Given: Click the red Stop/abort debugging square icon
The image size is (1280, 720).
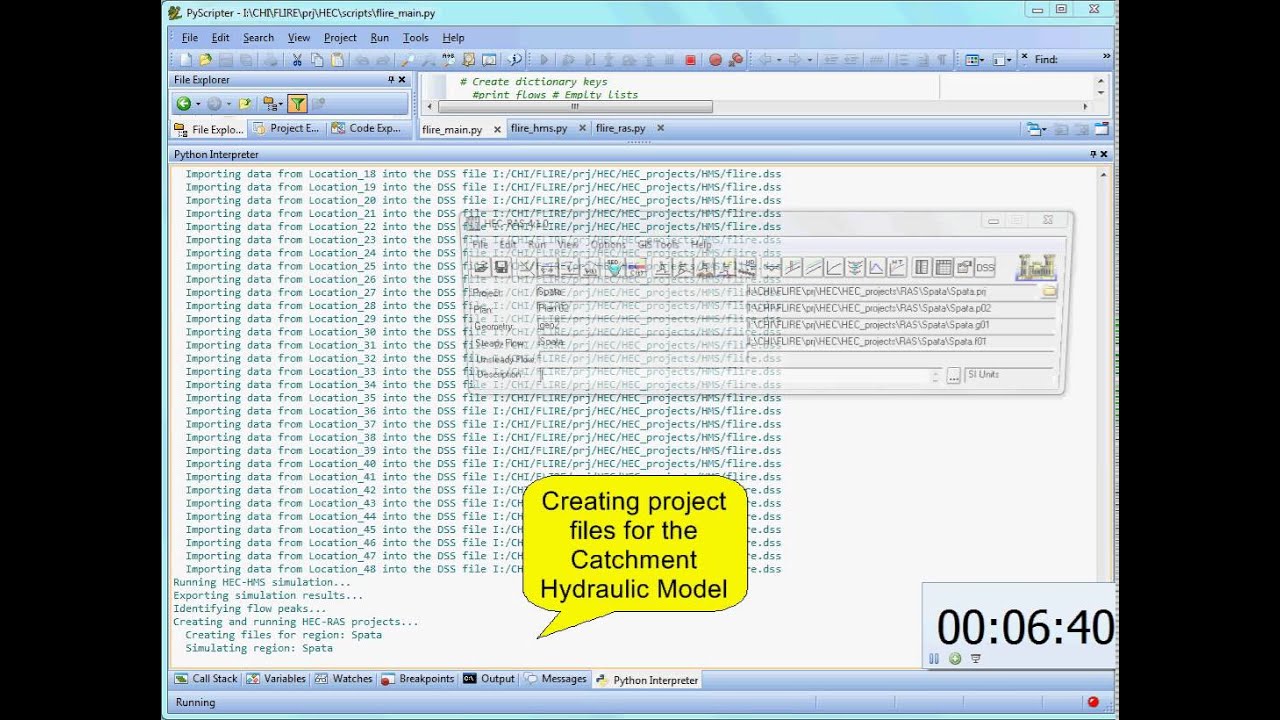Looking at the screenshot, I should tap(690, 60).
